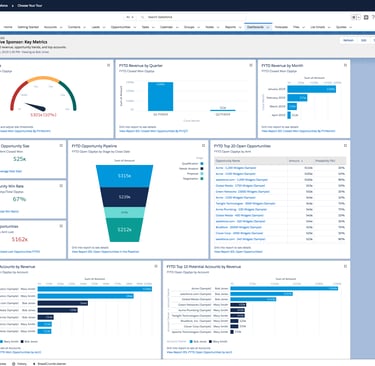Click the January bar in Revenue by Month
The width and height of the screenshot is (375, 366).
click(x=312, y=89)
